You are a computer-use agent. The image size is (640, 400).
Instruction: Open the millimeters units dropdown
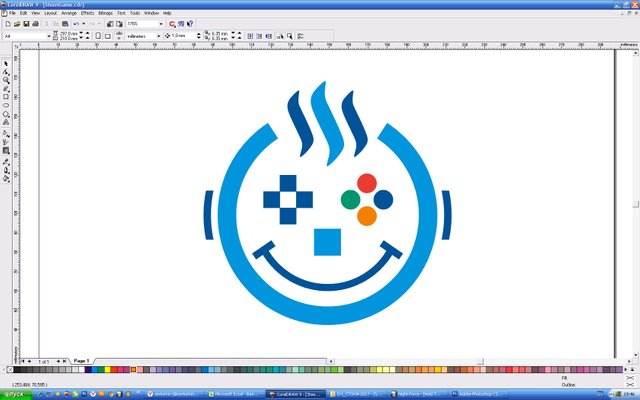click(158, 36)
